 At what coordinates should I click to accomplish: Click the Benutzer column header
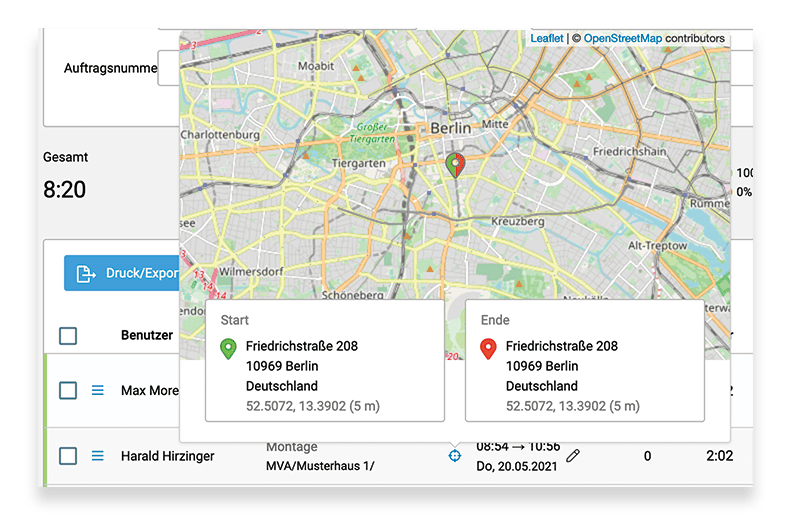pos(147,335)
